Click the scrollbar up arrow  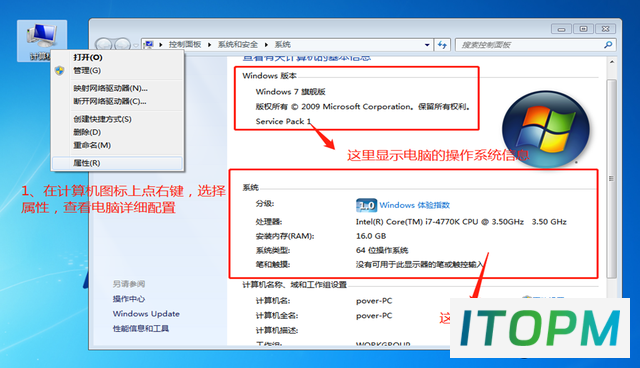611,62
